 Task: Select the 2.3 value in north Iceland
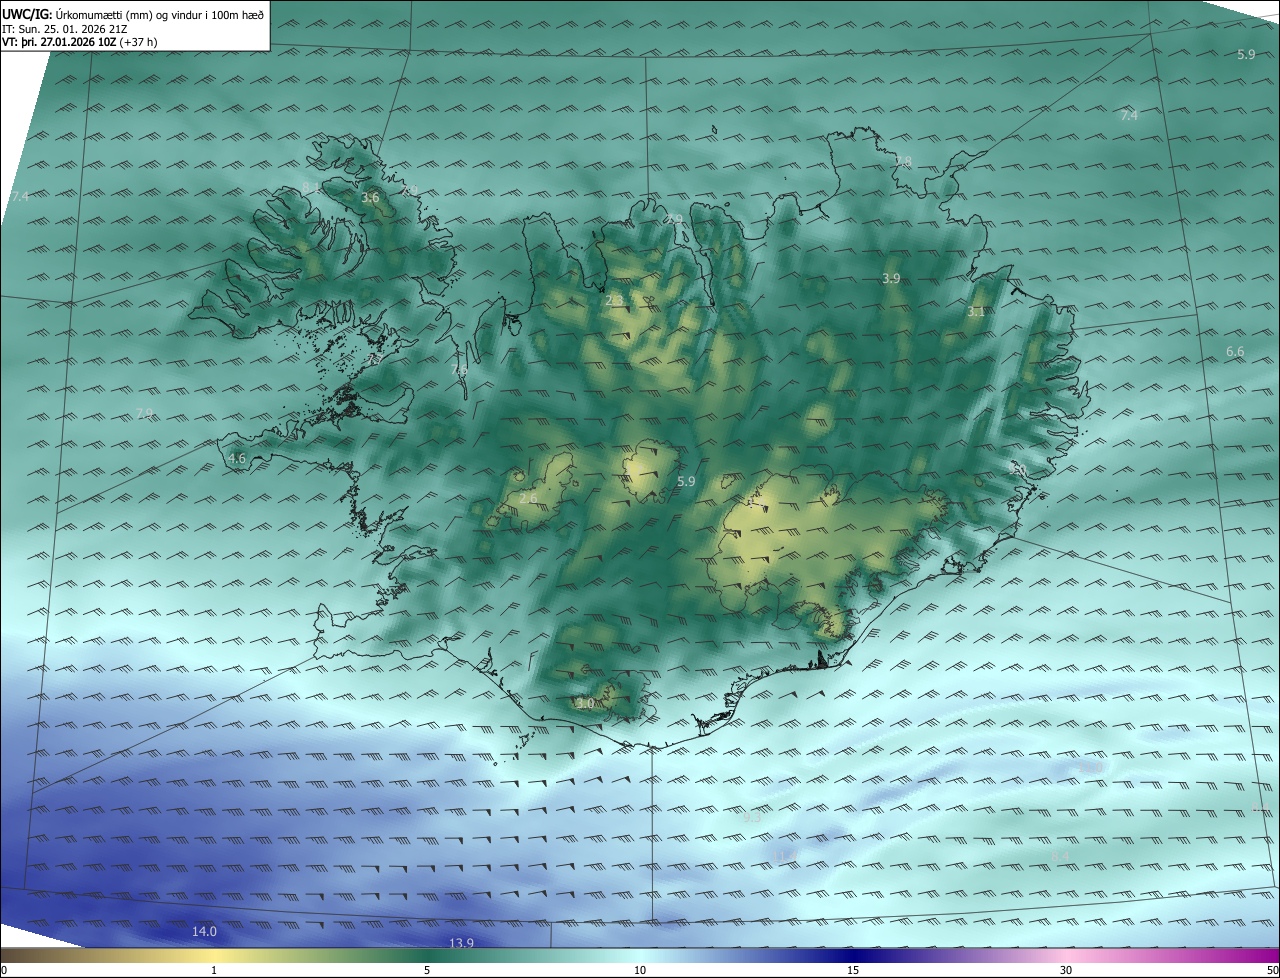(x=614, y=300)
